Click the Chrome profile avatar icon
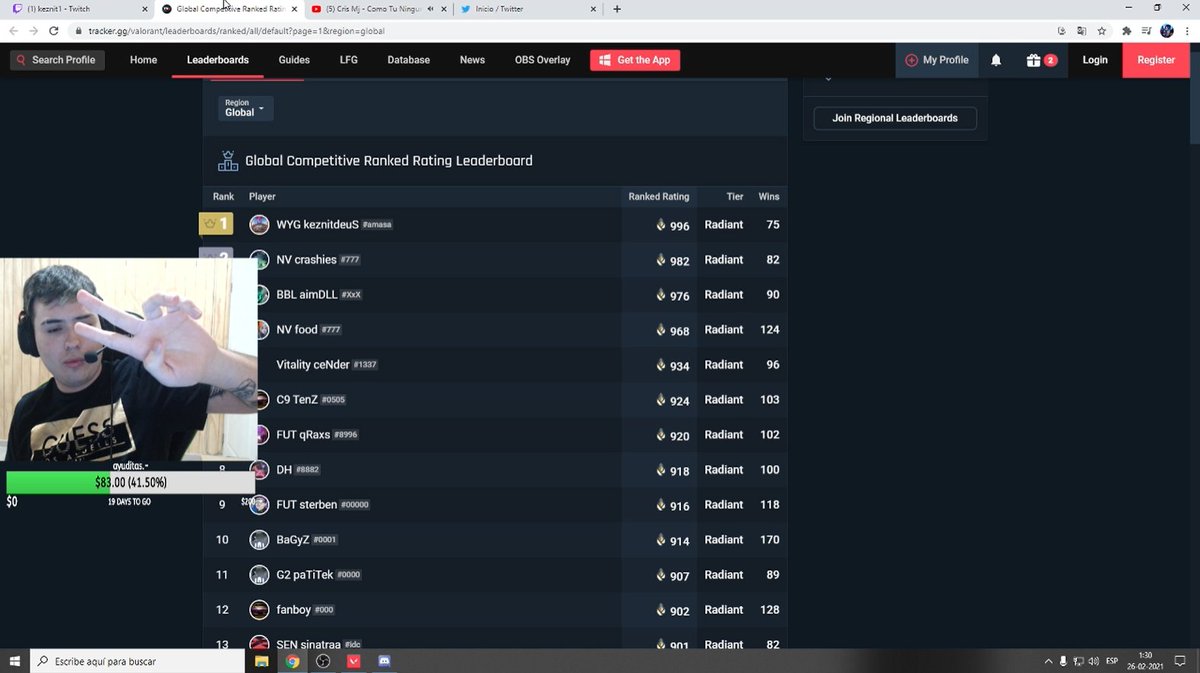 pyautogui.click(x=1167, y=31)
